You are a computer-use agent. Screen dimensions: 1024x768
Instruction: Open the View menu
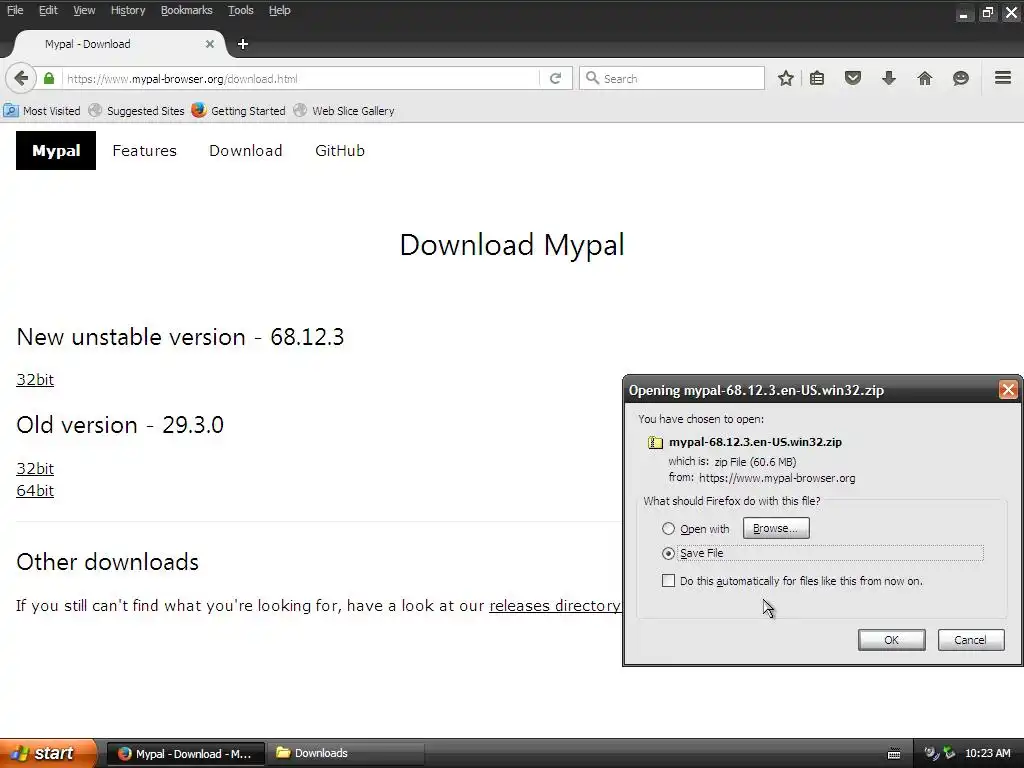point(84,10)
